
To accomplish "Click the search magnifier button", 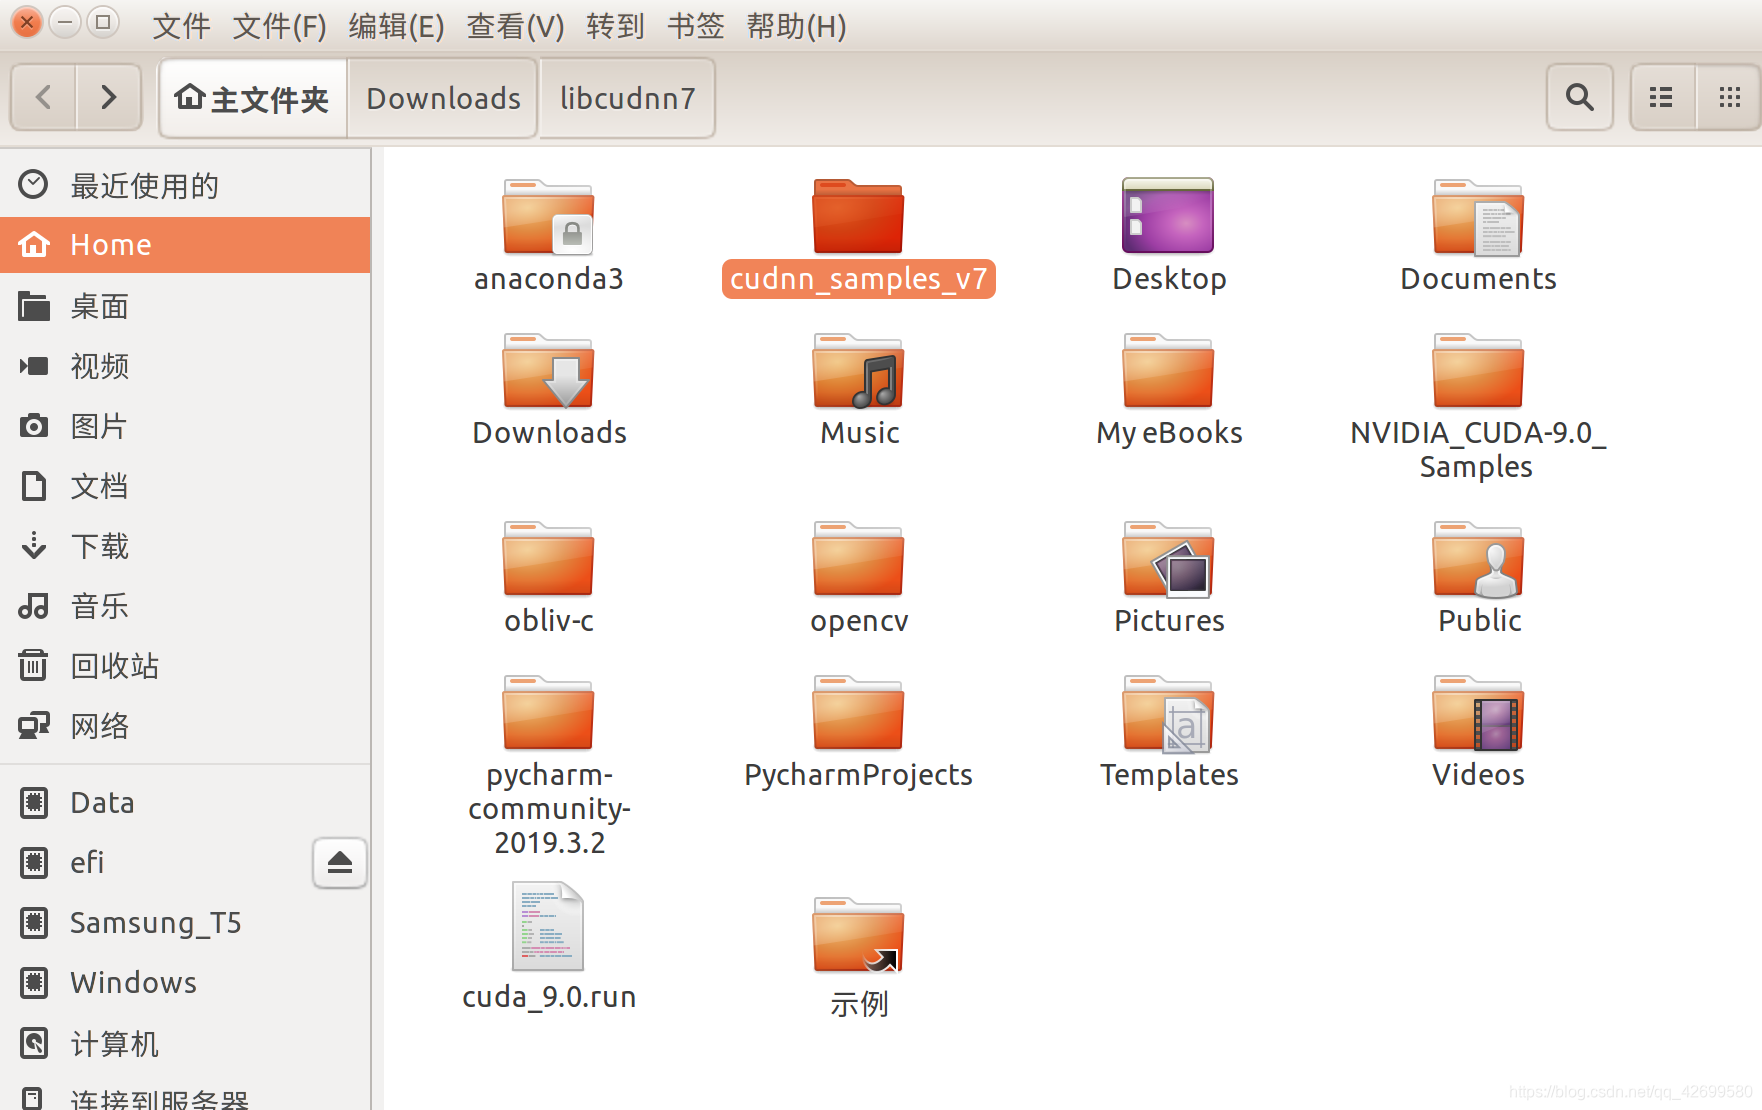I will (x=1579, y=97).
